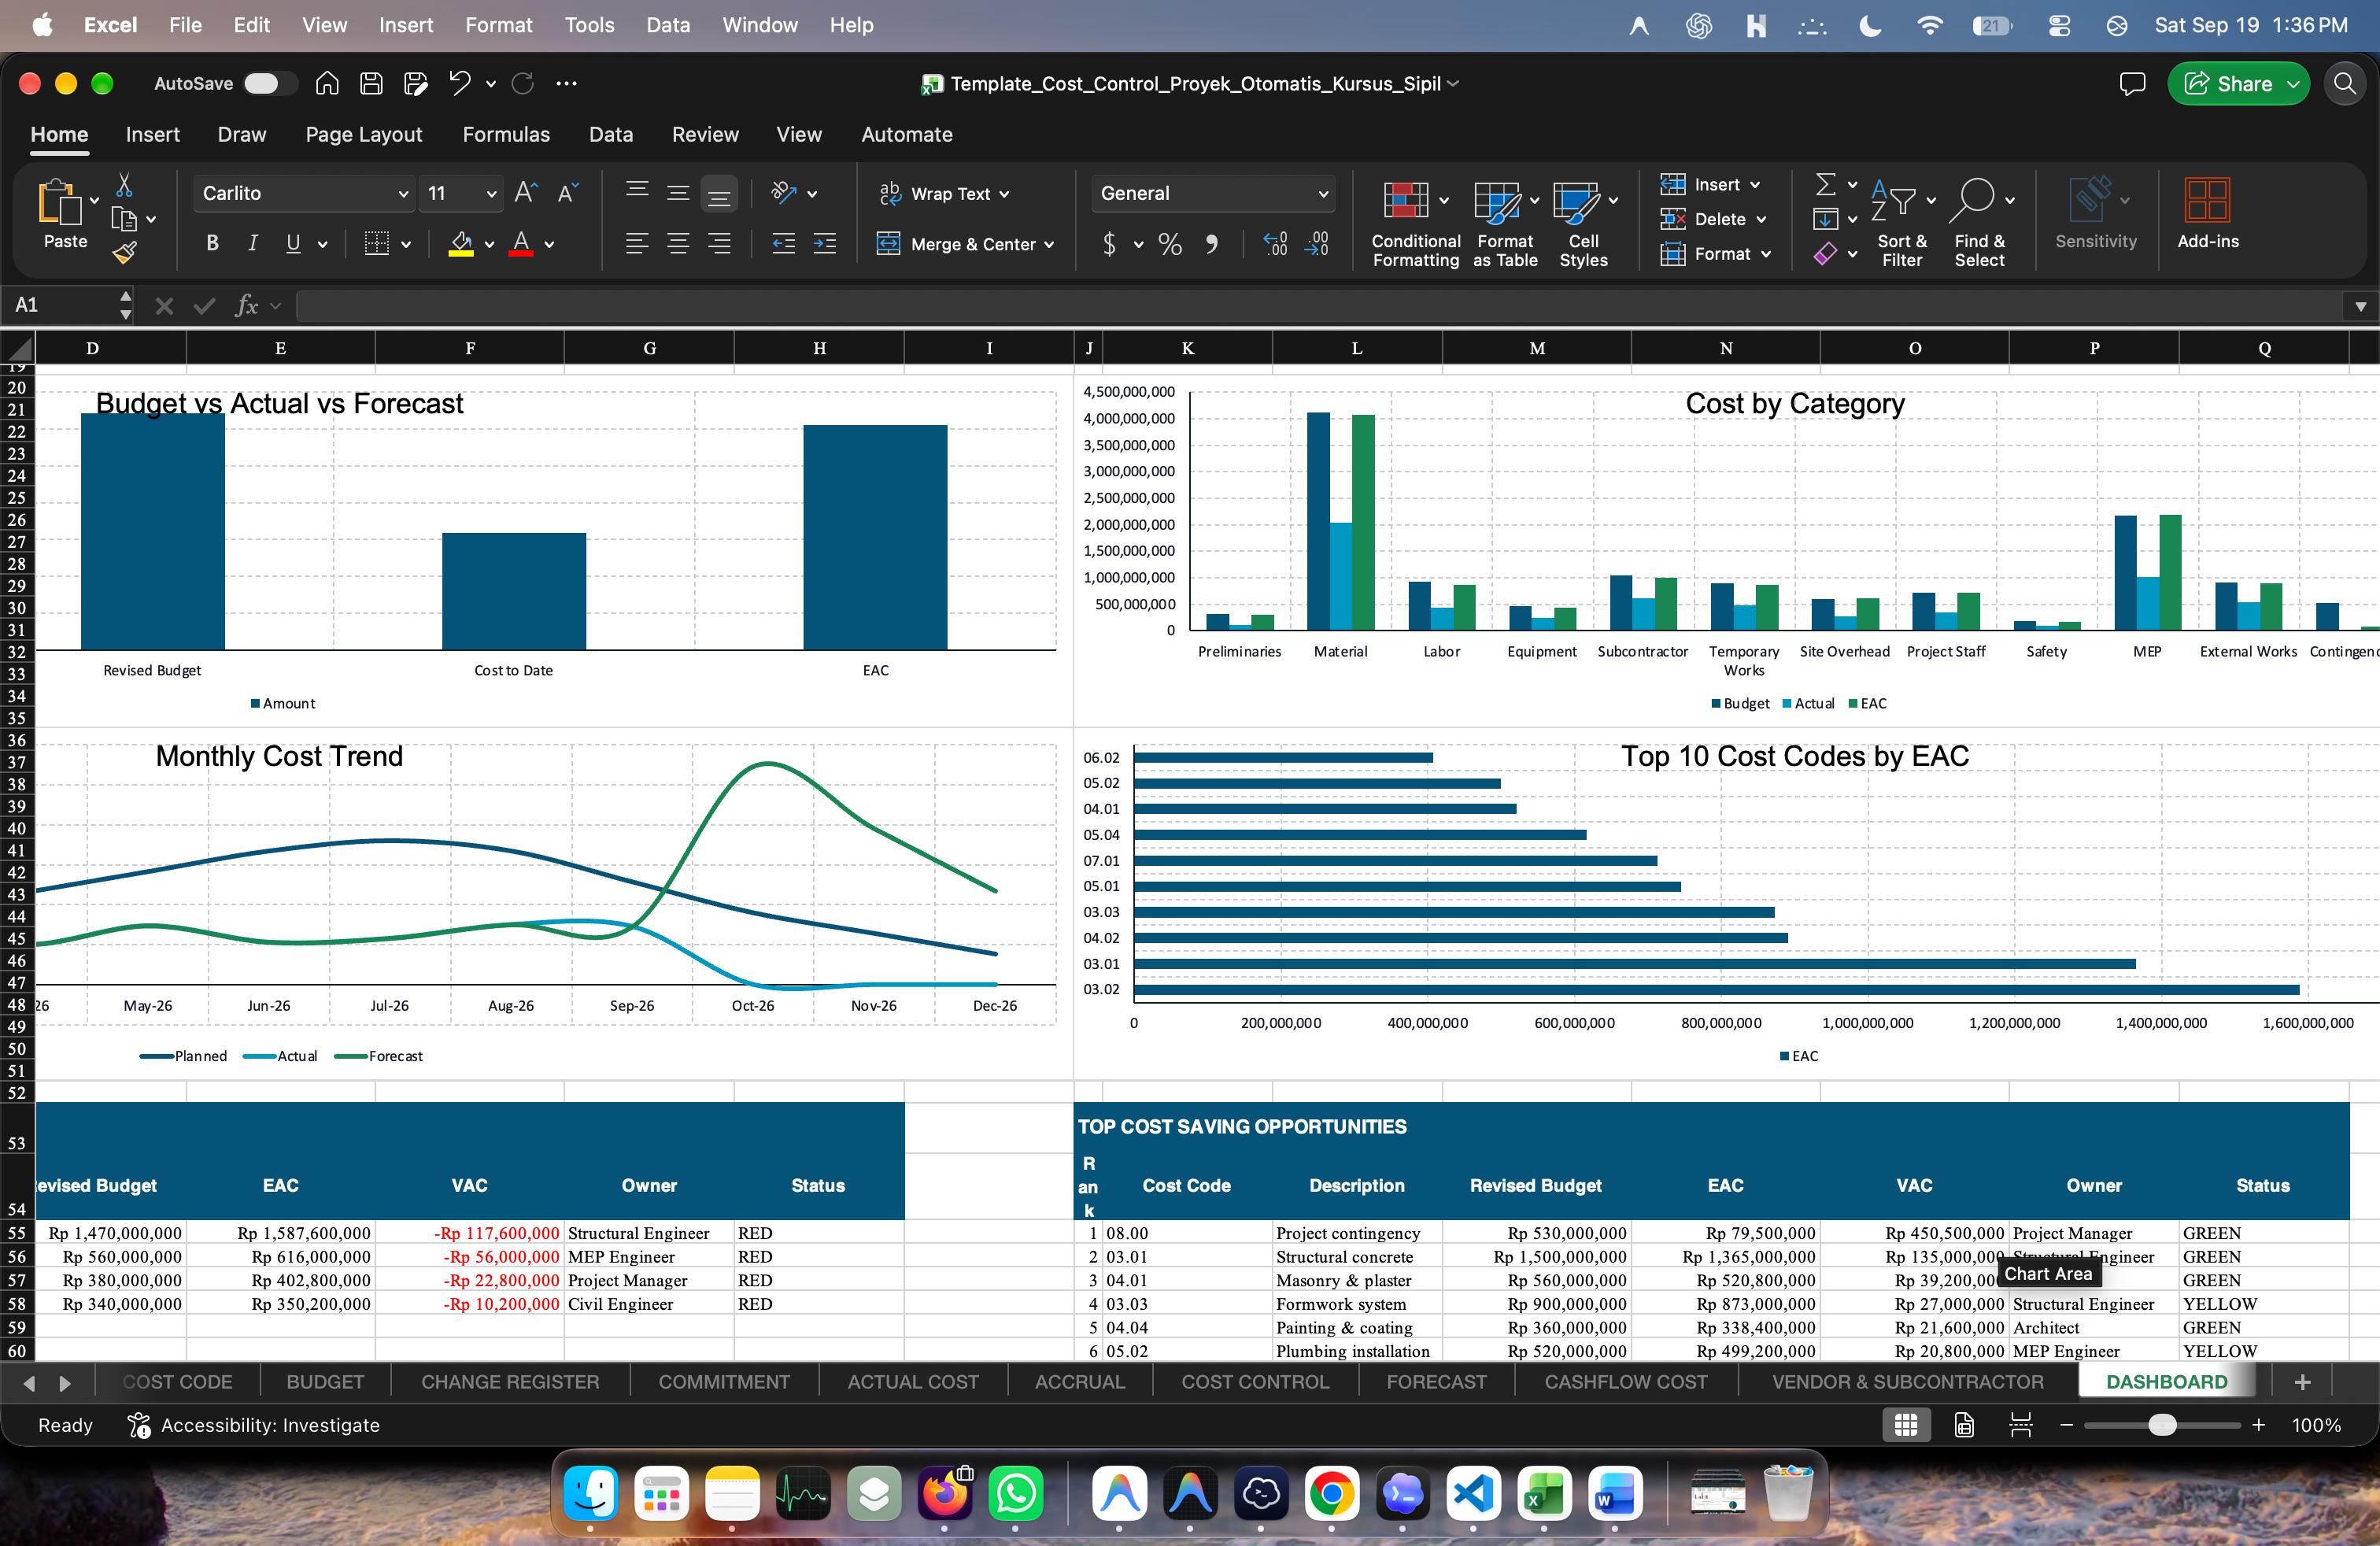
Task: Click the Comma Style icon
Action: (1212, 244)
